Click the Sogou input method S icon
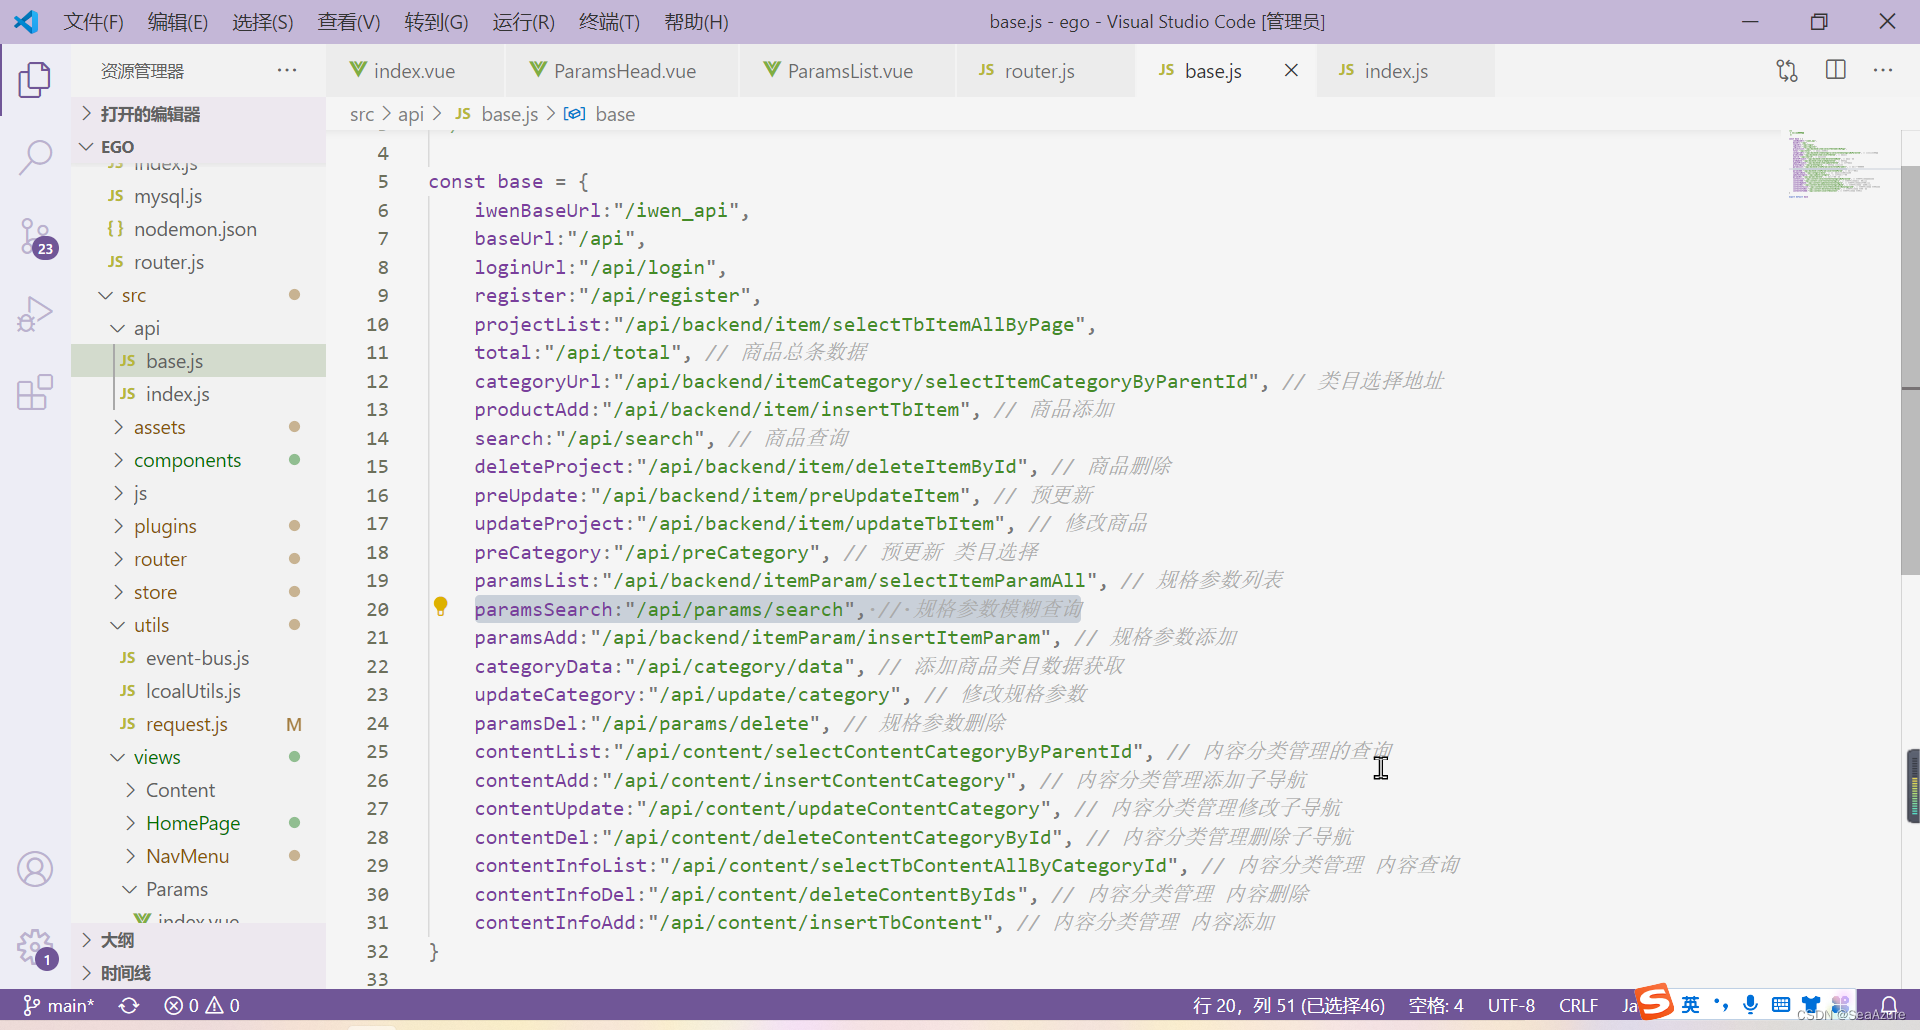The image size is (1921, 1030). click(1655, 1002)
